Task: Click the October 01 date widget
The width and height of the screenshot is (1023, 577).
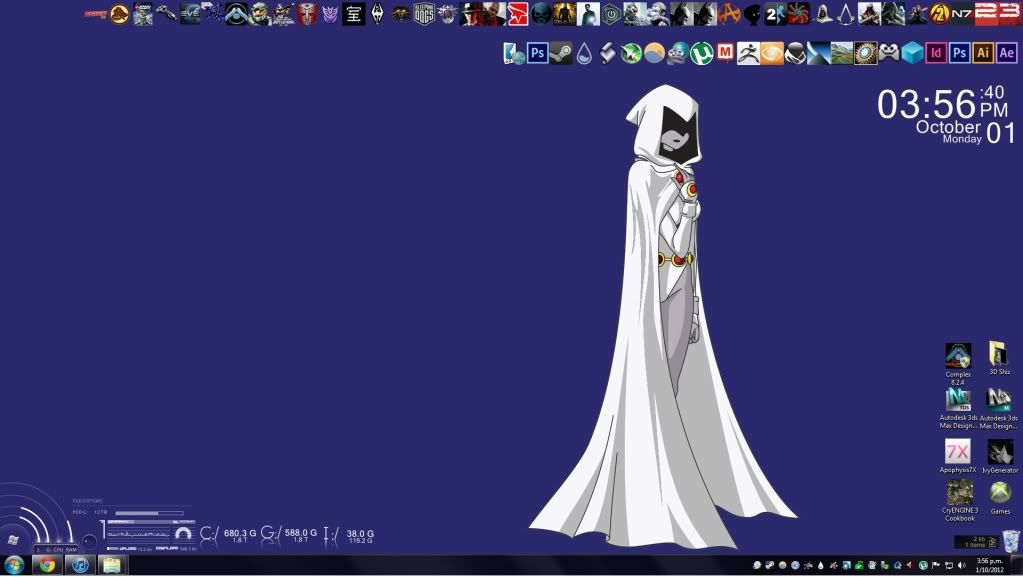Action: 966,132
